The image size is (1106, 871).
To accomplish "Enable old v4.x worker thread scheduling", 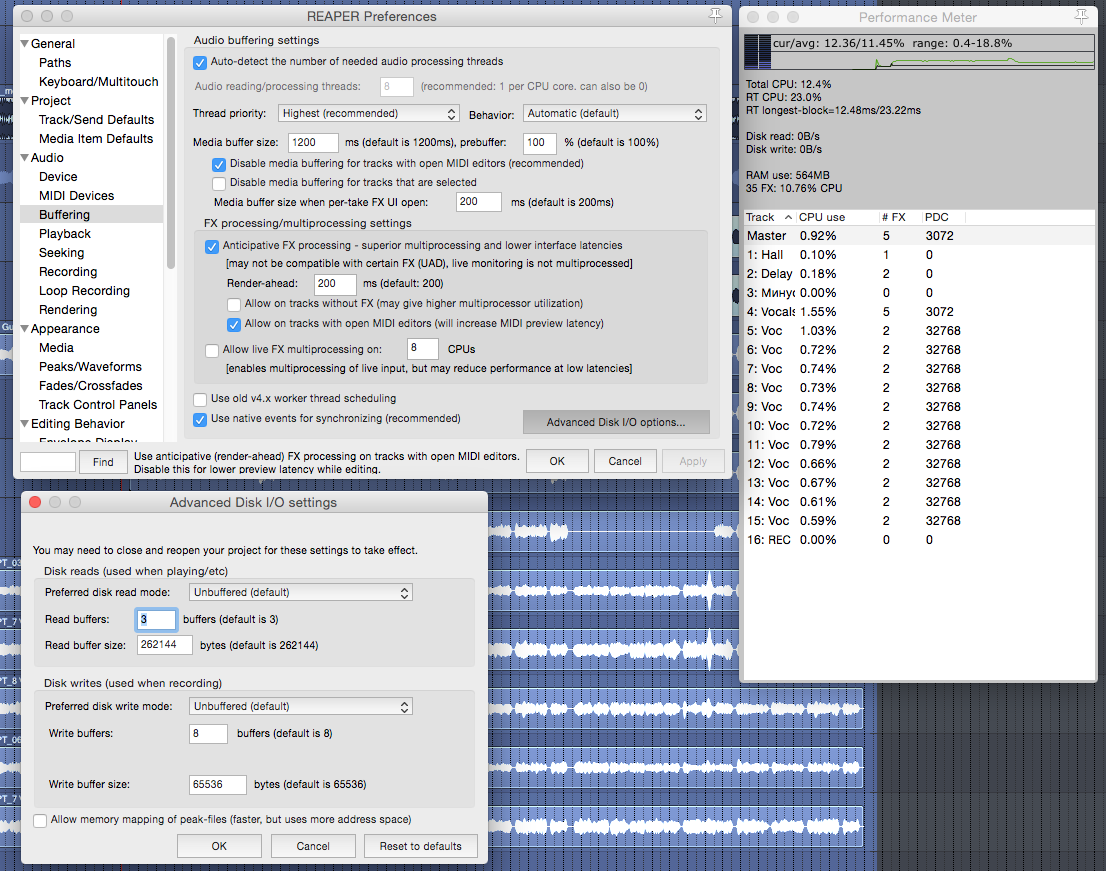I will coord(200,399).
